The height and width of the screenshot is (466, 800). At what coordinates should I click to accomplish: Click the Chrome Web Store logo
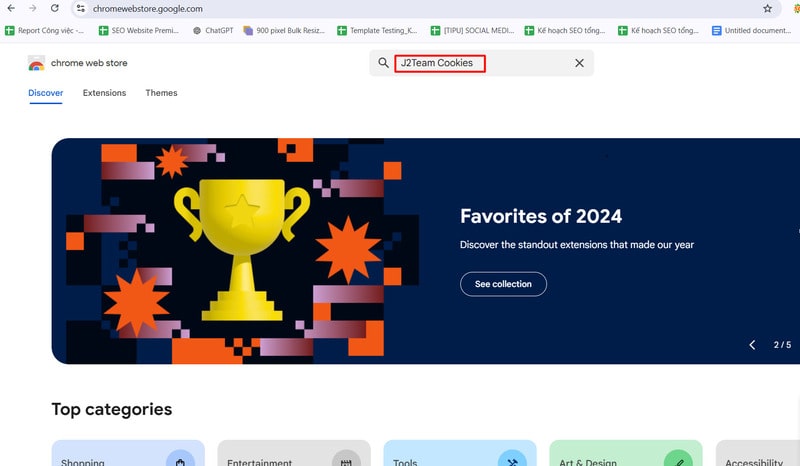36,63
